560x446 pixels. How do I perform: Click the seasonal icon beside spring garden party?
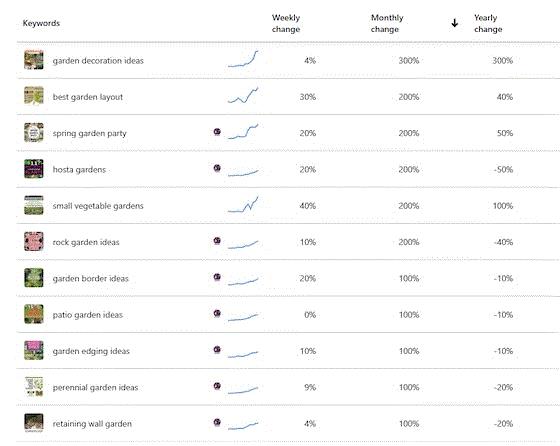[217, 132]
